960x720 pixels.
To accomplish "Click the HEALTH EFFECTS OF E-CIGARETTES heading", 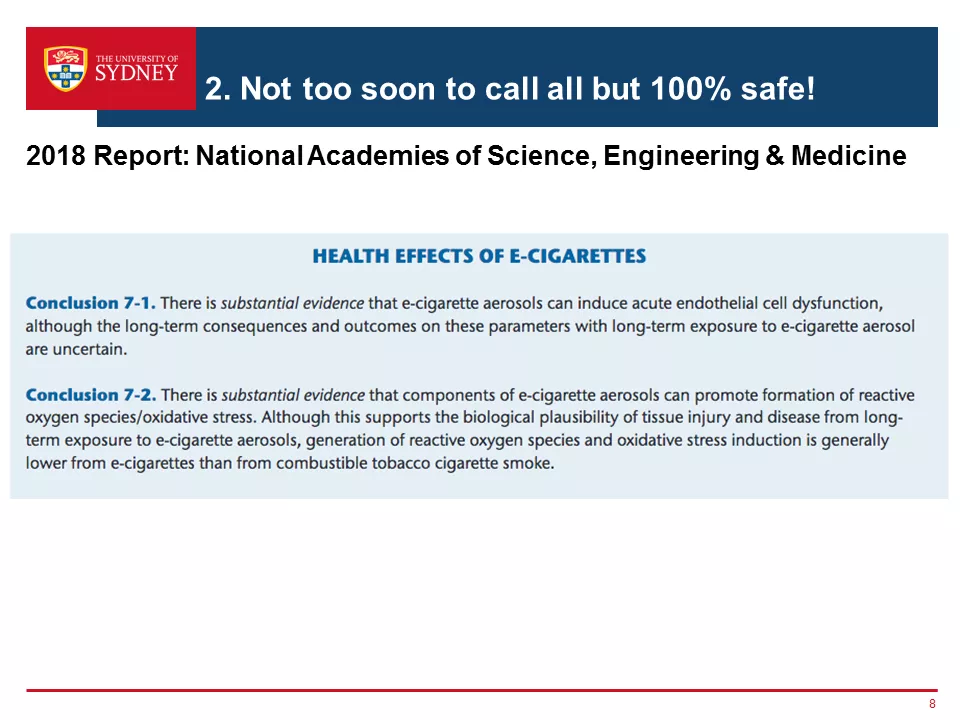I will [479, 256].
